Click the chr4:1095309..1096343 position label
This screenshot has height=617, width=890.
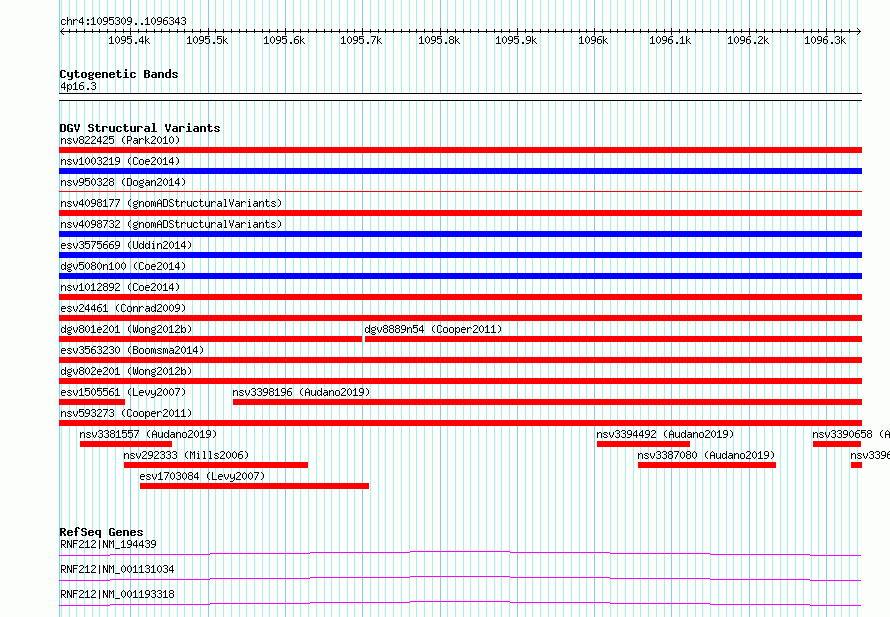[x=123, y=21]
